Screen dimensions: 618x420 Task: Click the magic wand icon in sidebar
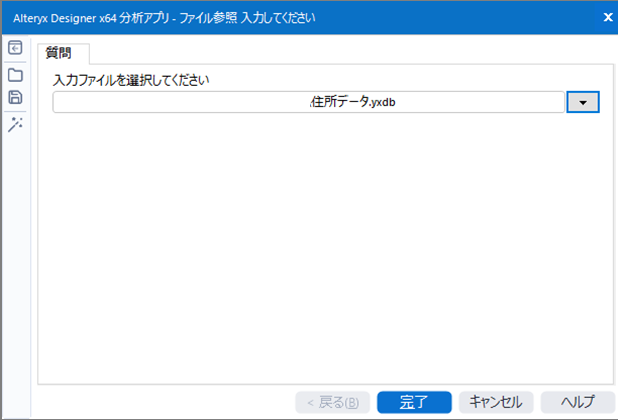click(x=15, y=123)
